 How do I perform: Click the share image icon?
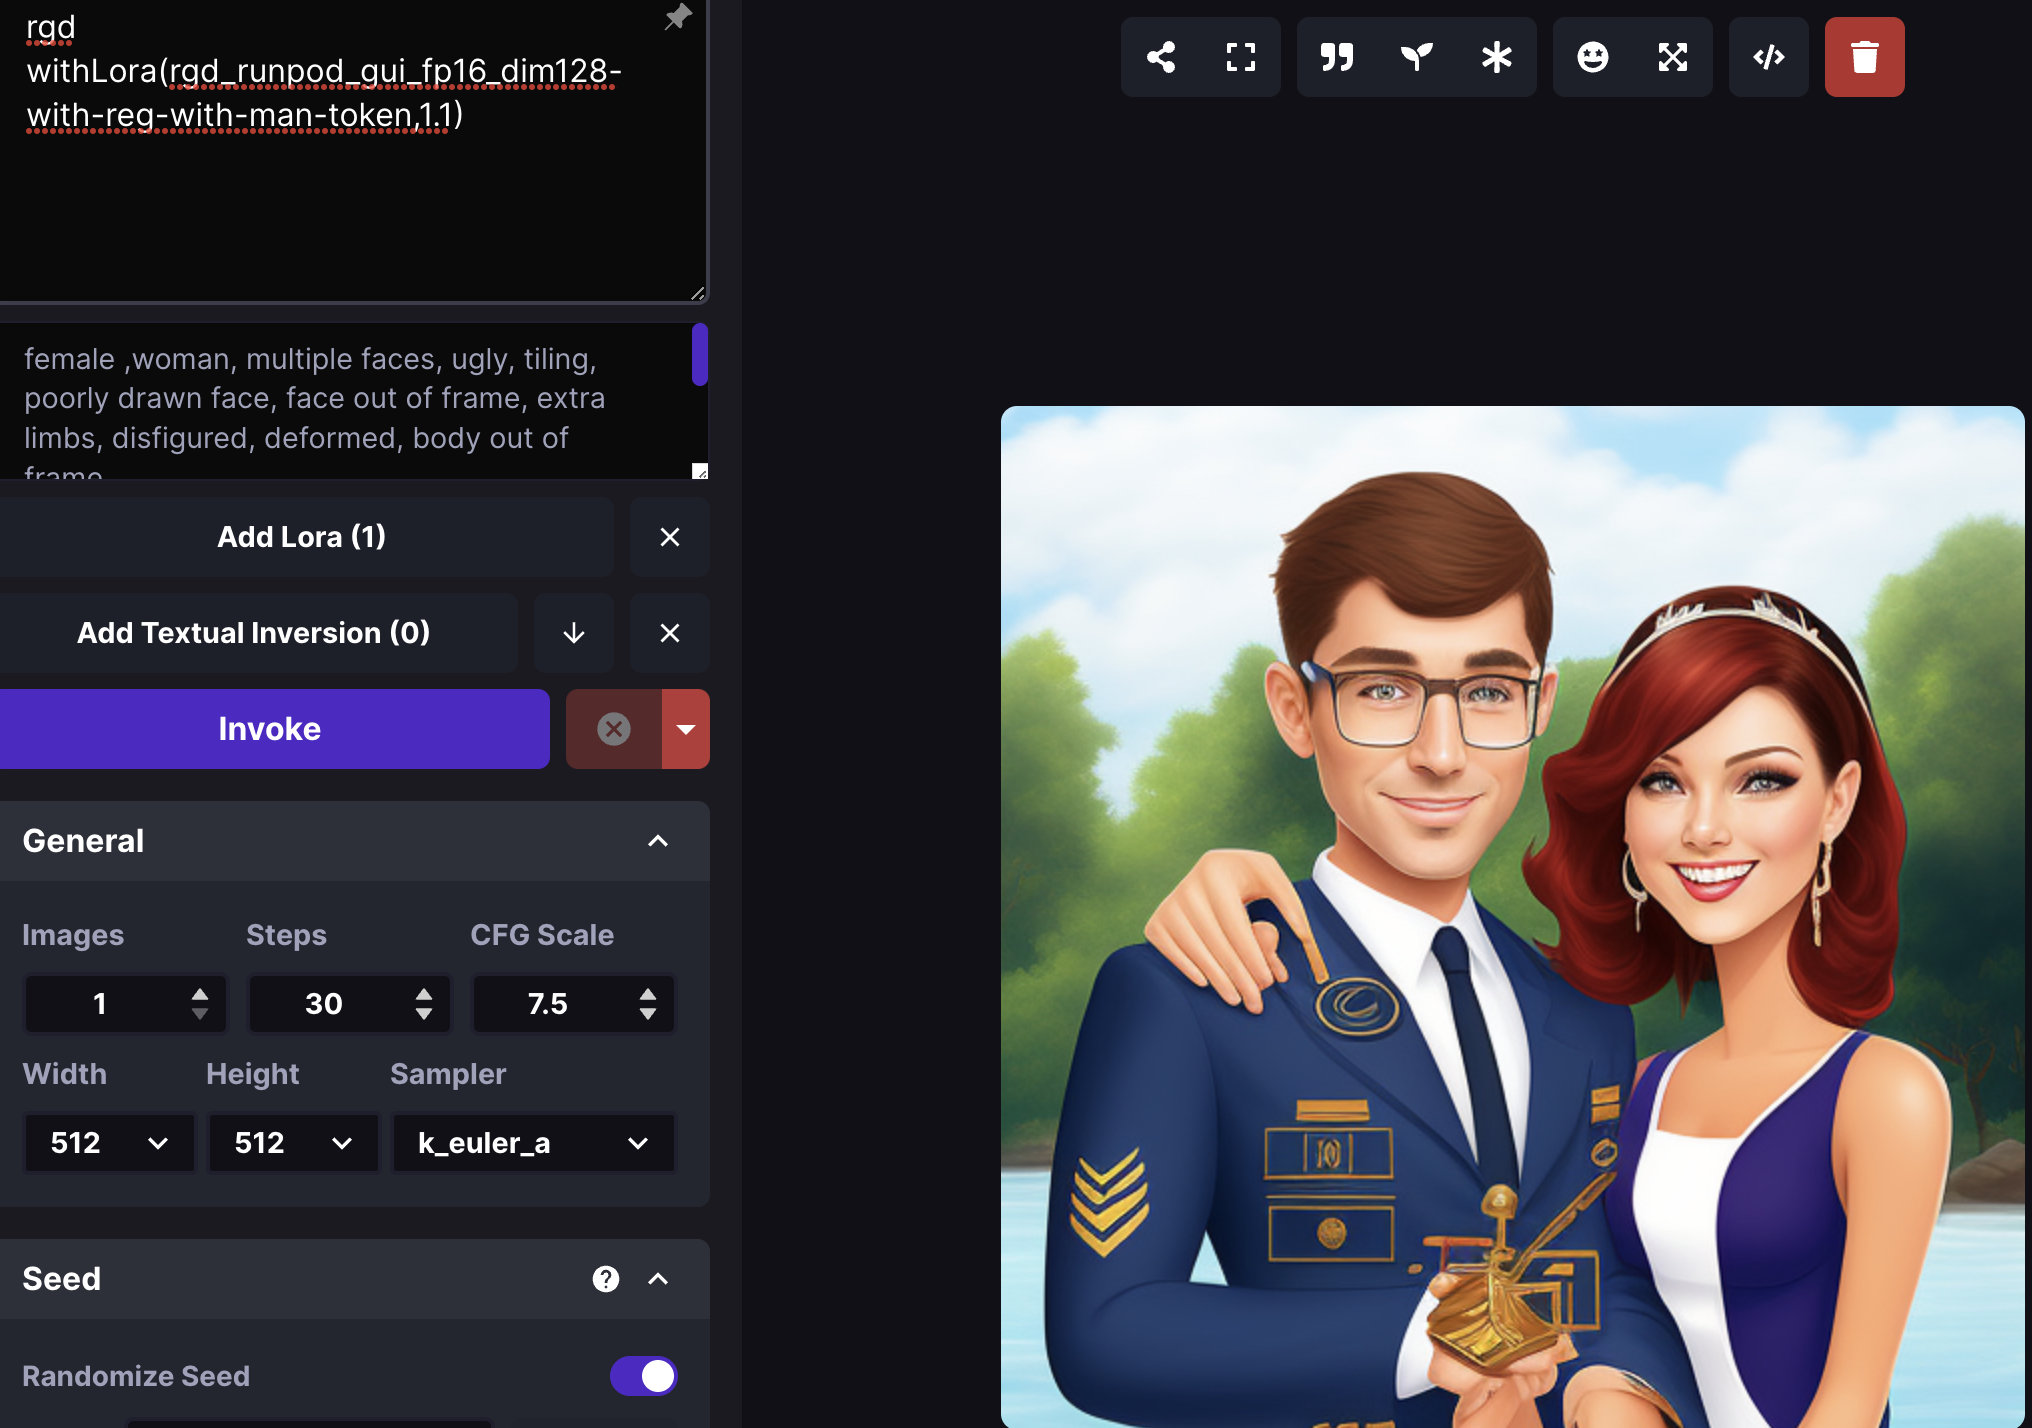1160,57
